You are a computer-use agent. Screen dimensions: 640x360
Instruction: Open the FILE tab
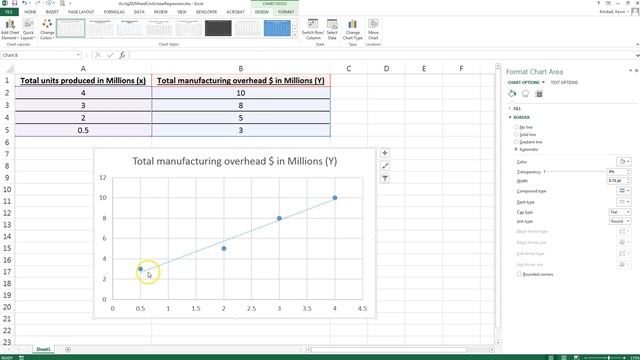pyautogui.click(x=9, y=12)
